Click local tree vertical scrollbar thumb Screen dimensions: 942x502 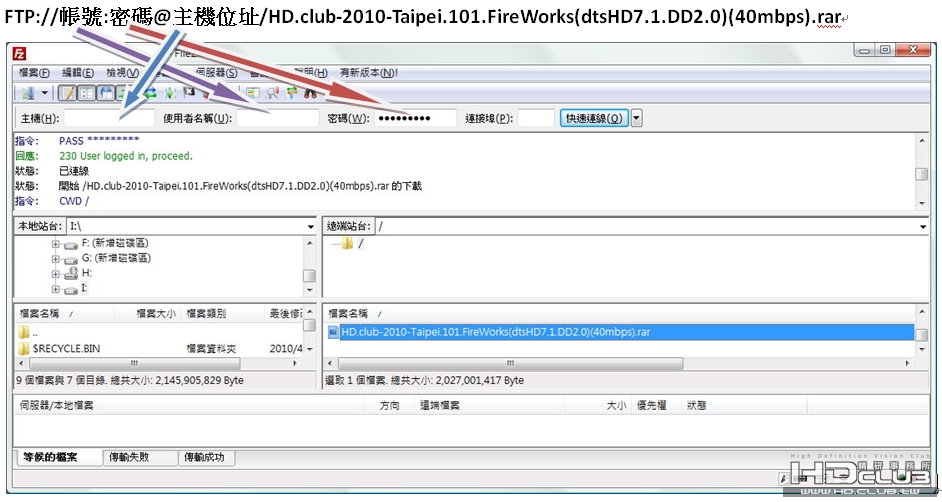tap(309, 276)
